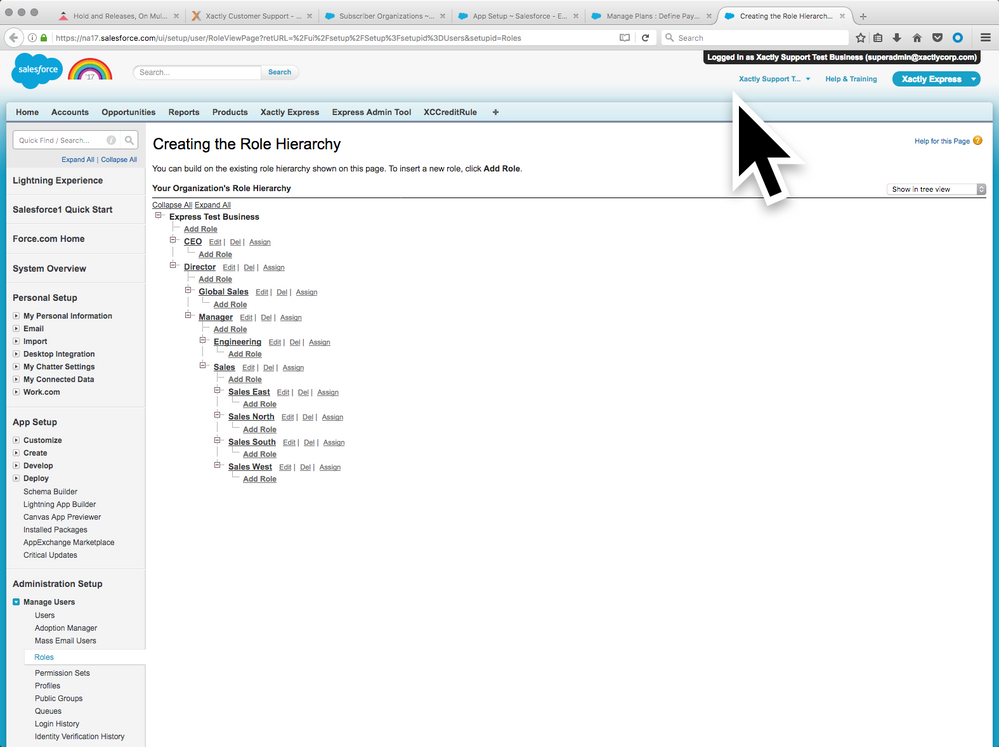Collapse the CEO role node

(x=173, y=240)
